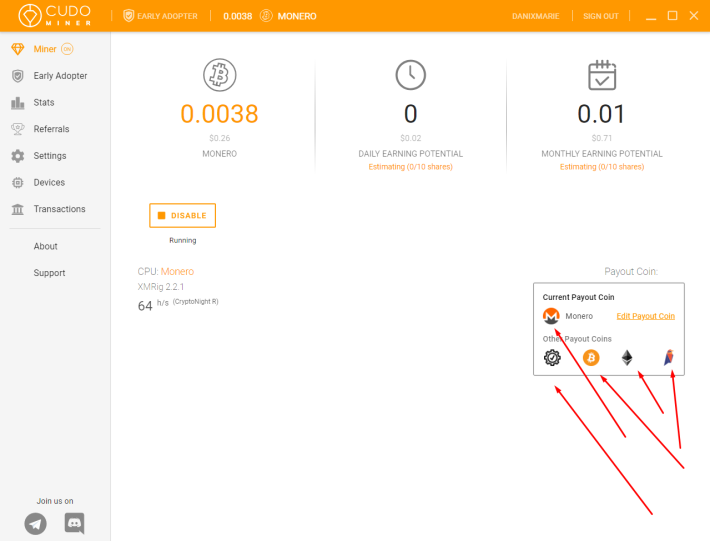710x541 pixels.
Task: Navigate to Devices
Action: point(49,182)
